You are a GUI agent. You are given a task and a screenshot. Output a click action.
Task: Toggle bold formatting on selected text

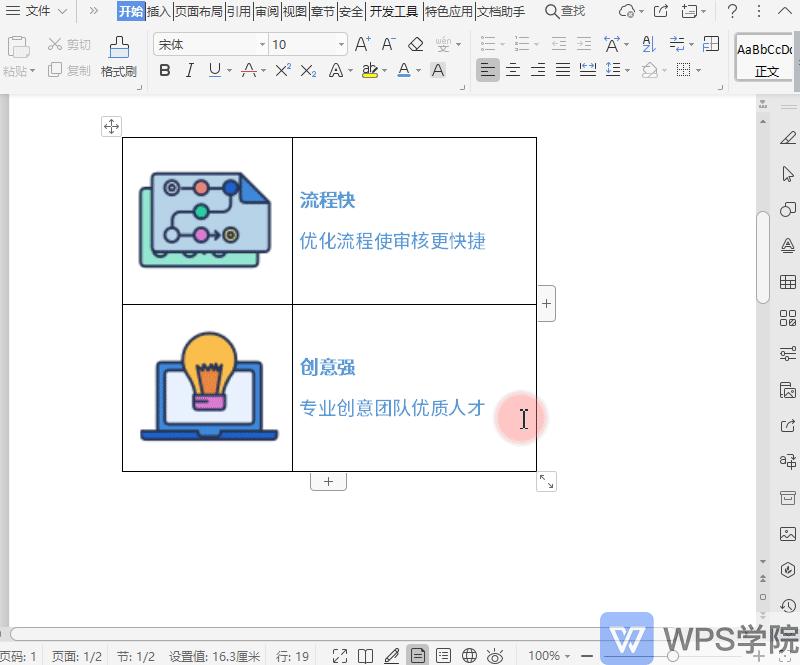(164, 70)
